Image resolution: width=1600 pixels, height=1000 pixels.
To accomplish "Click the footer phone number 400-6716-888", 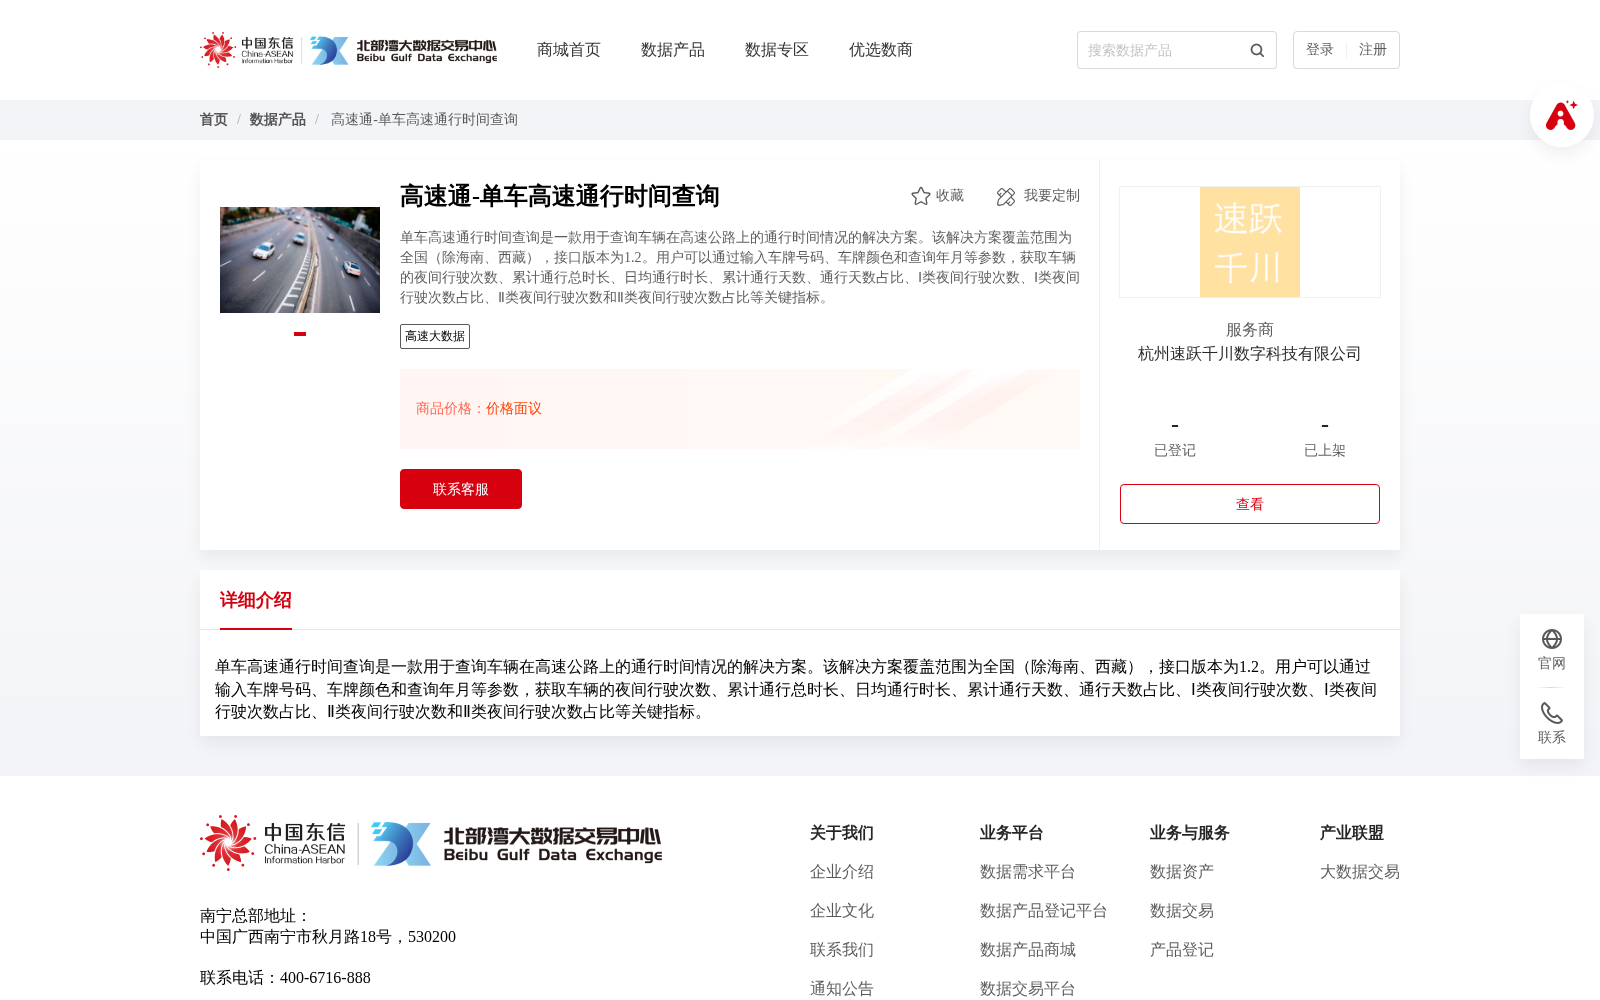I will [x=325, y=978].
